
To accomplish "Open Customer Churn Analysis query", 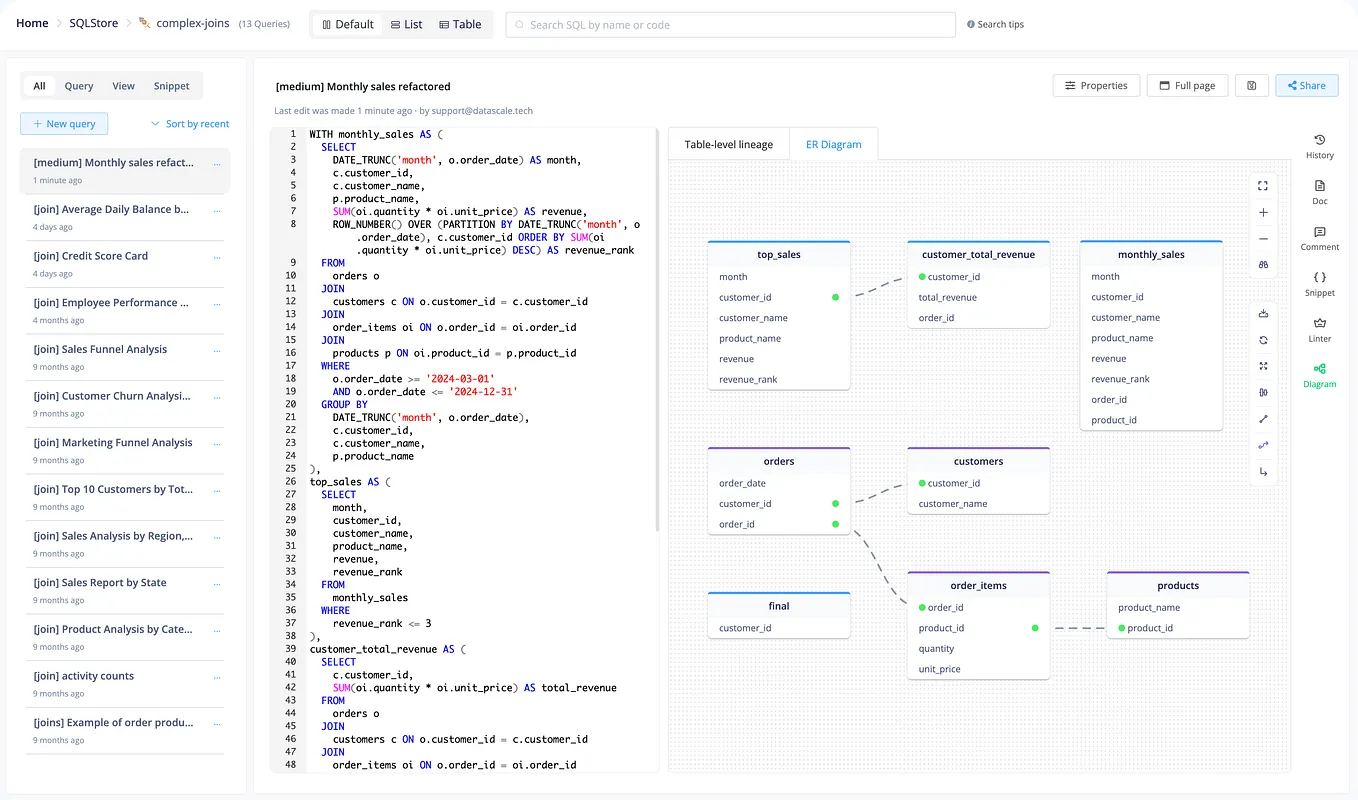I will pos(125,403).
